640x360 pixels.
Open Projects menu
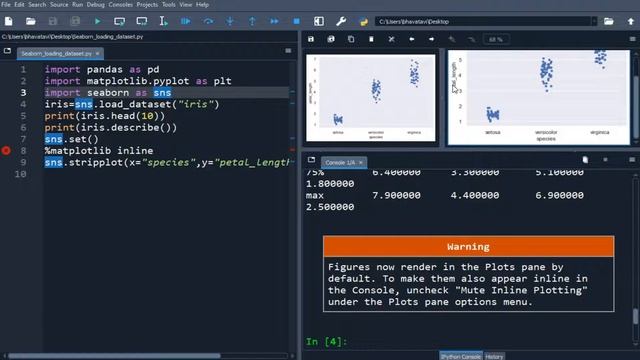pyautogui.click(x=147, y=4)
